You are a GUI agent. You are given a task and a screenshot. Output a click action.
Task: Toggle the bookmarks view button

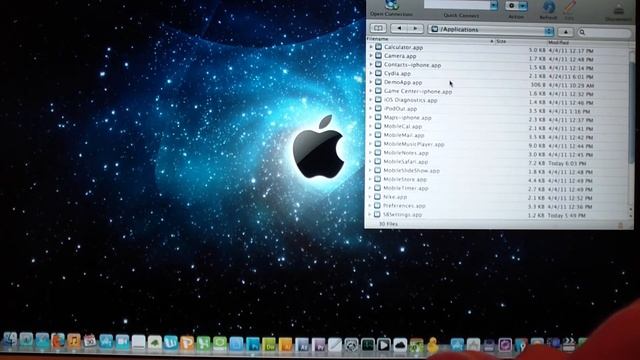pos(378,29)
